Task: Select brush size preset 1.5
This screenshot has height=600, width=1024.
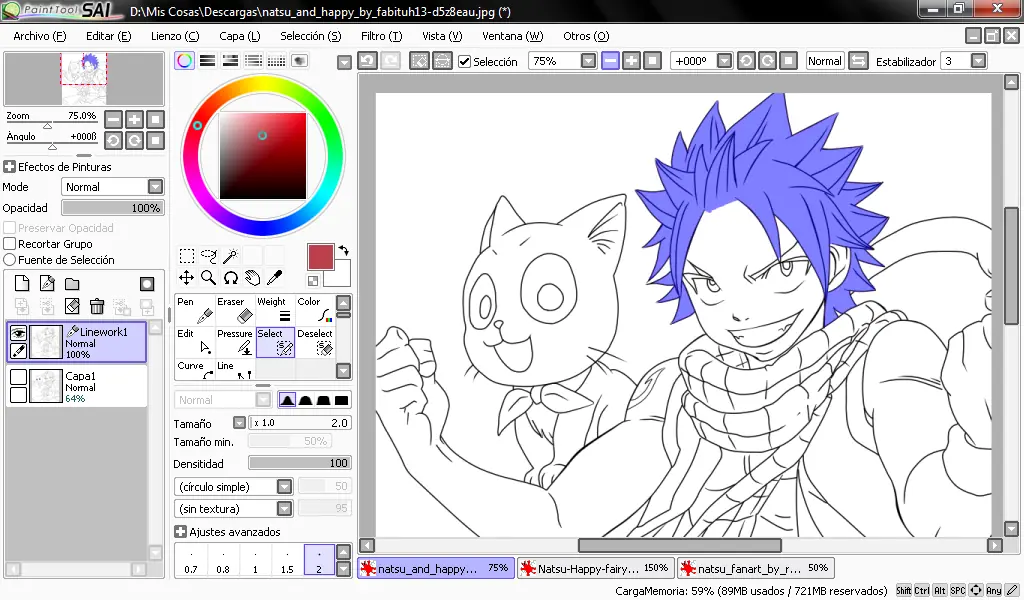Action: coord(287,560)
